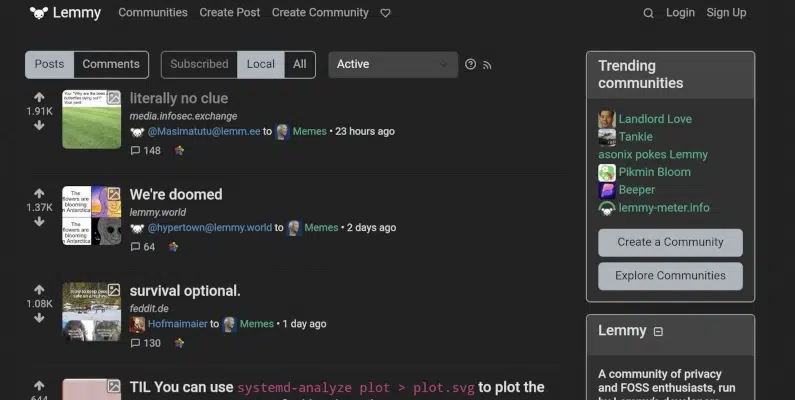
Task: Select the Local listing filter
Action: [x=260, y=64]
